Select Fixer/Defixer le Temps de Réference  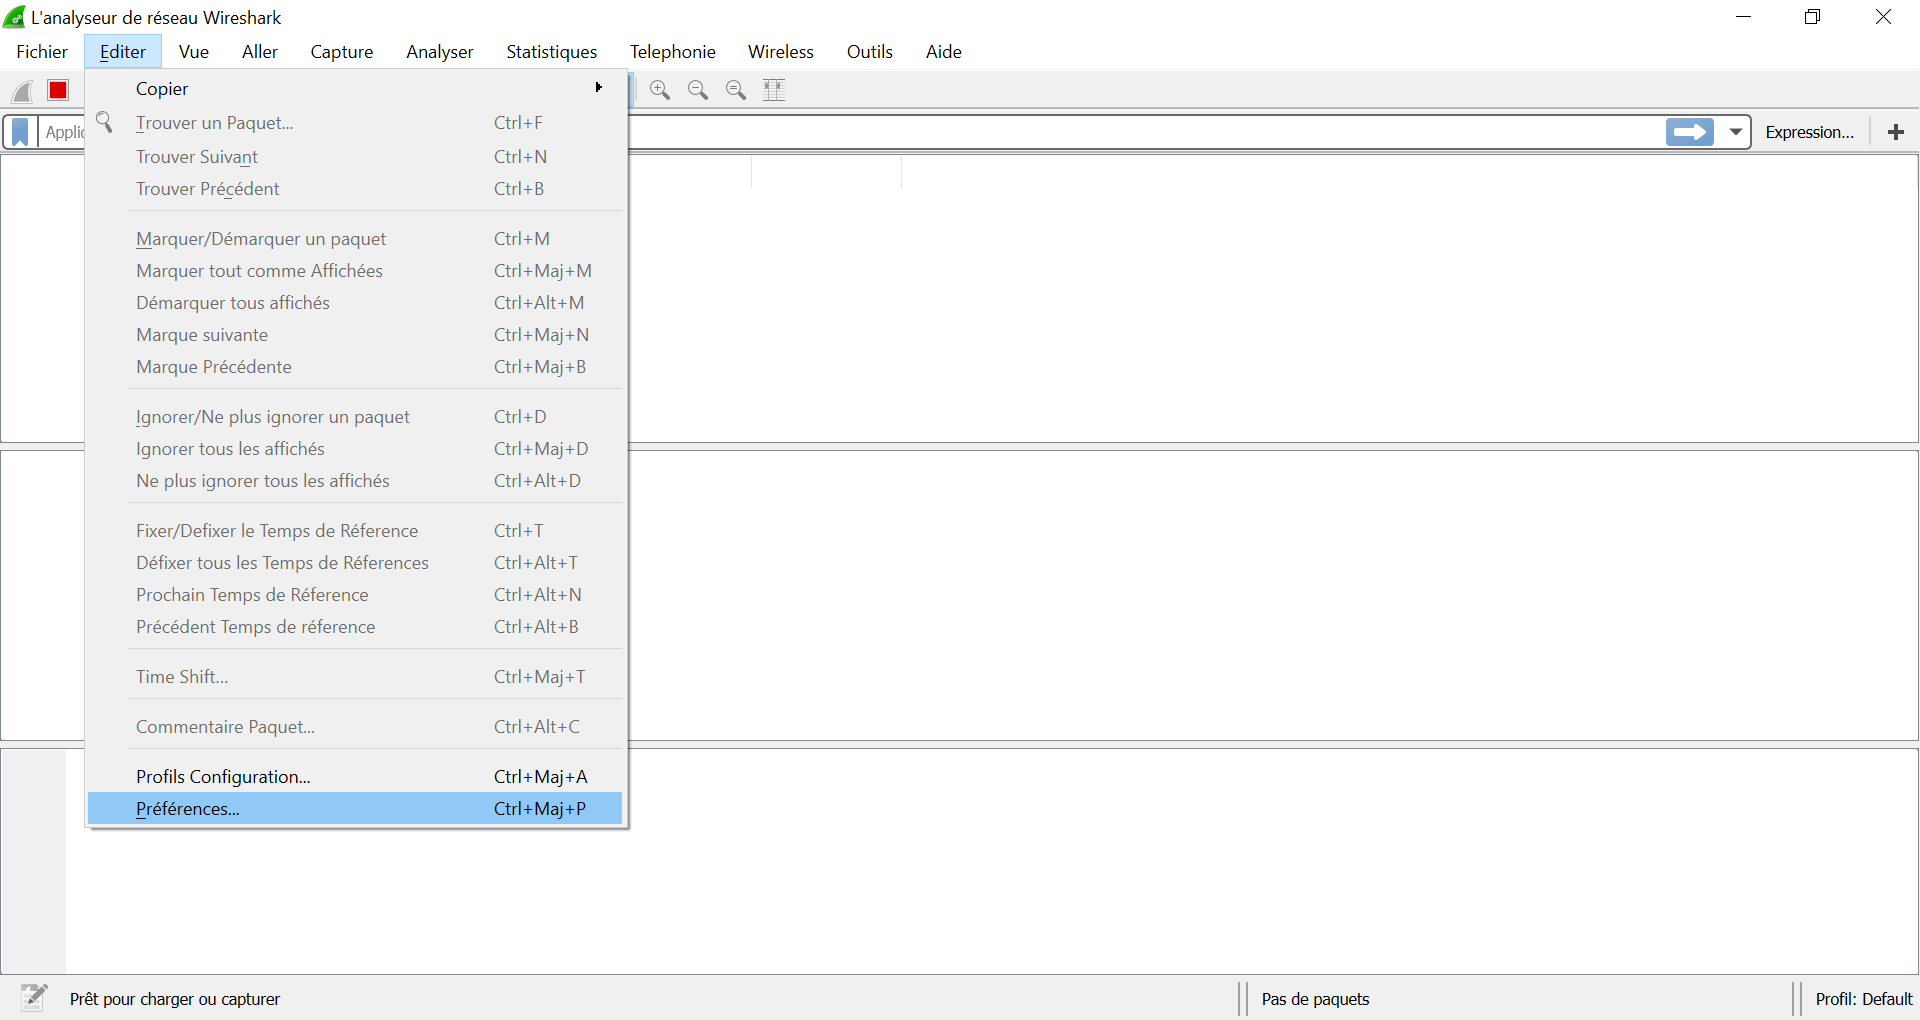[355, 531]
